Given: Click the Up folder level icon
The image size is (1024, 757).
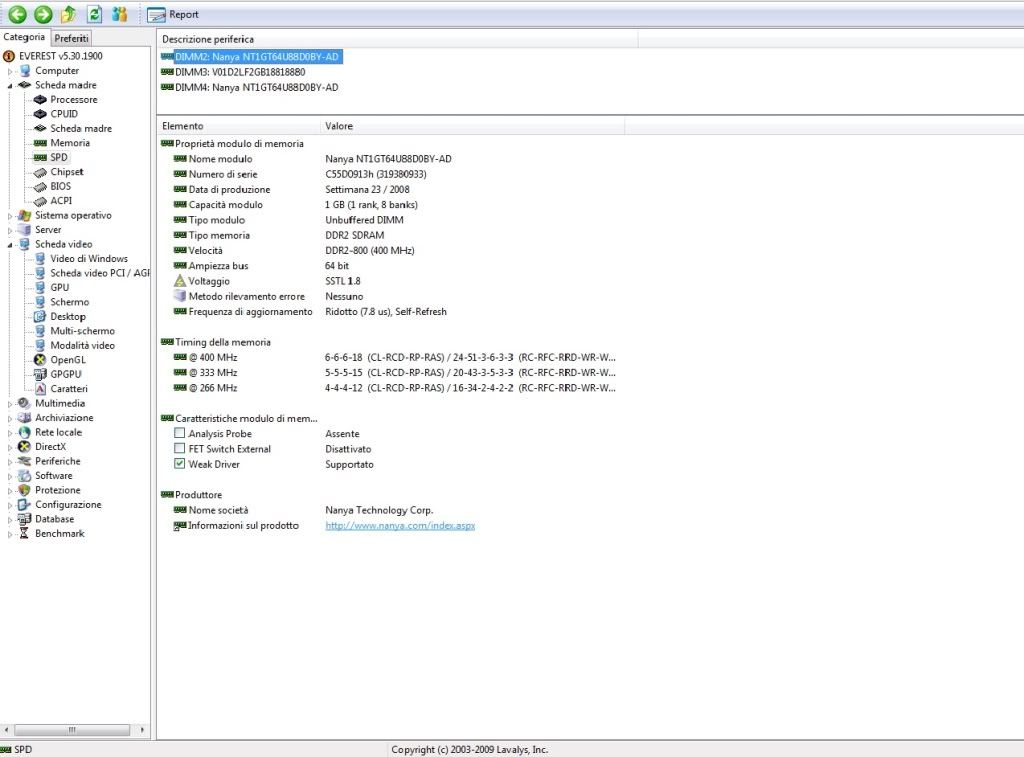Looking at the screenshot, I should (x=69, y=14).
